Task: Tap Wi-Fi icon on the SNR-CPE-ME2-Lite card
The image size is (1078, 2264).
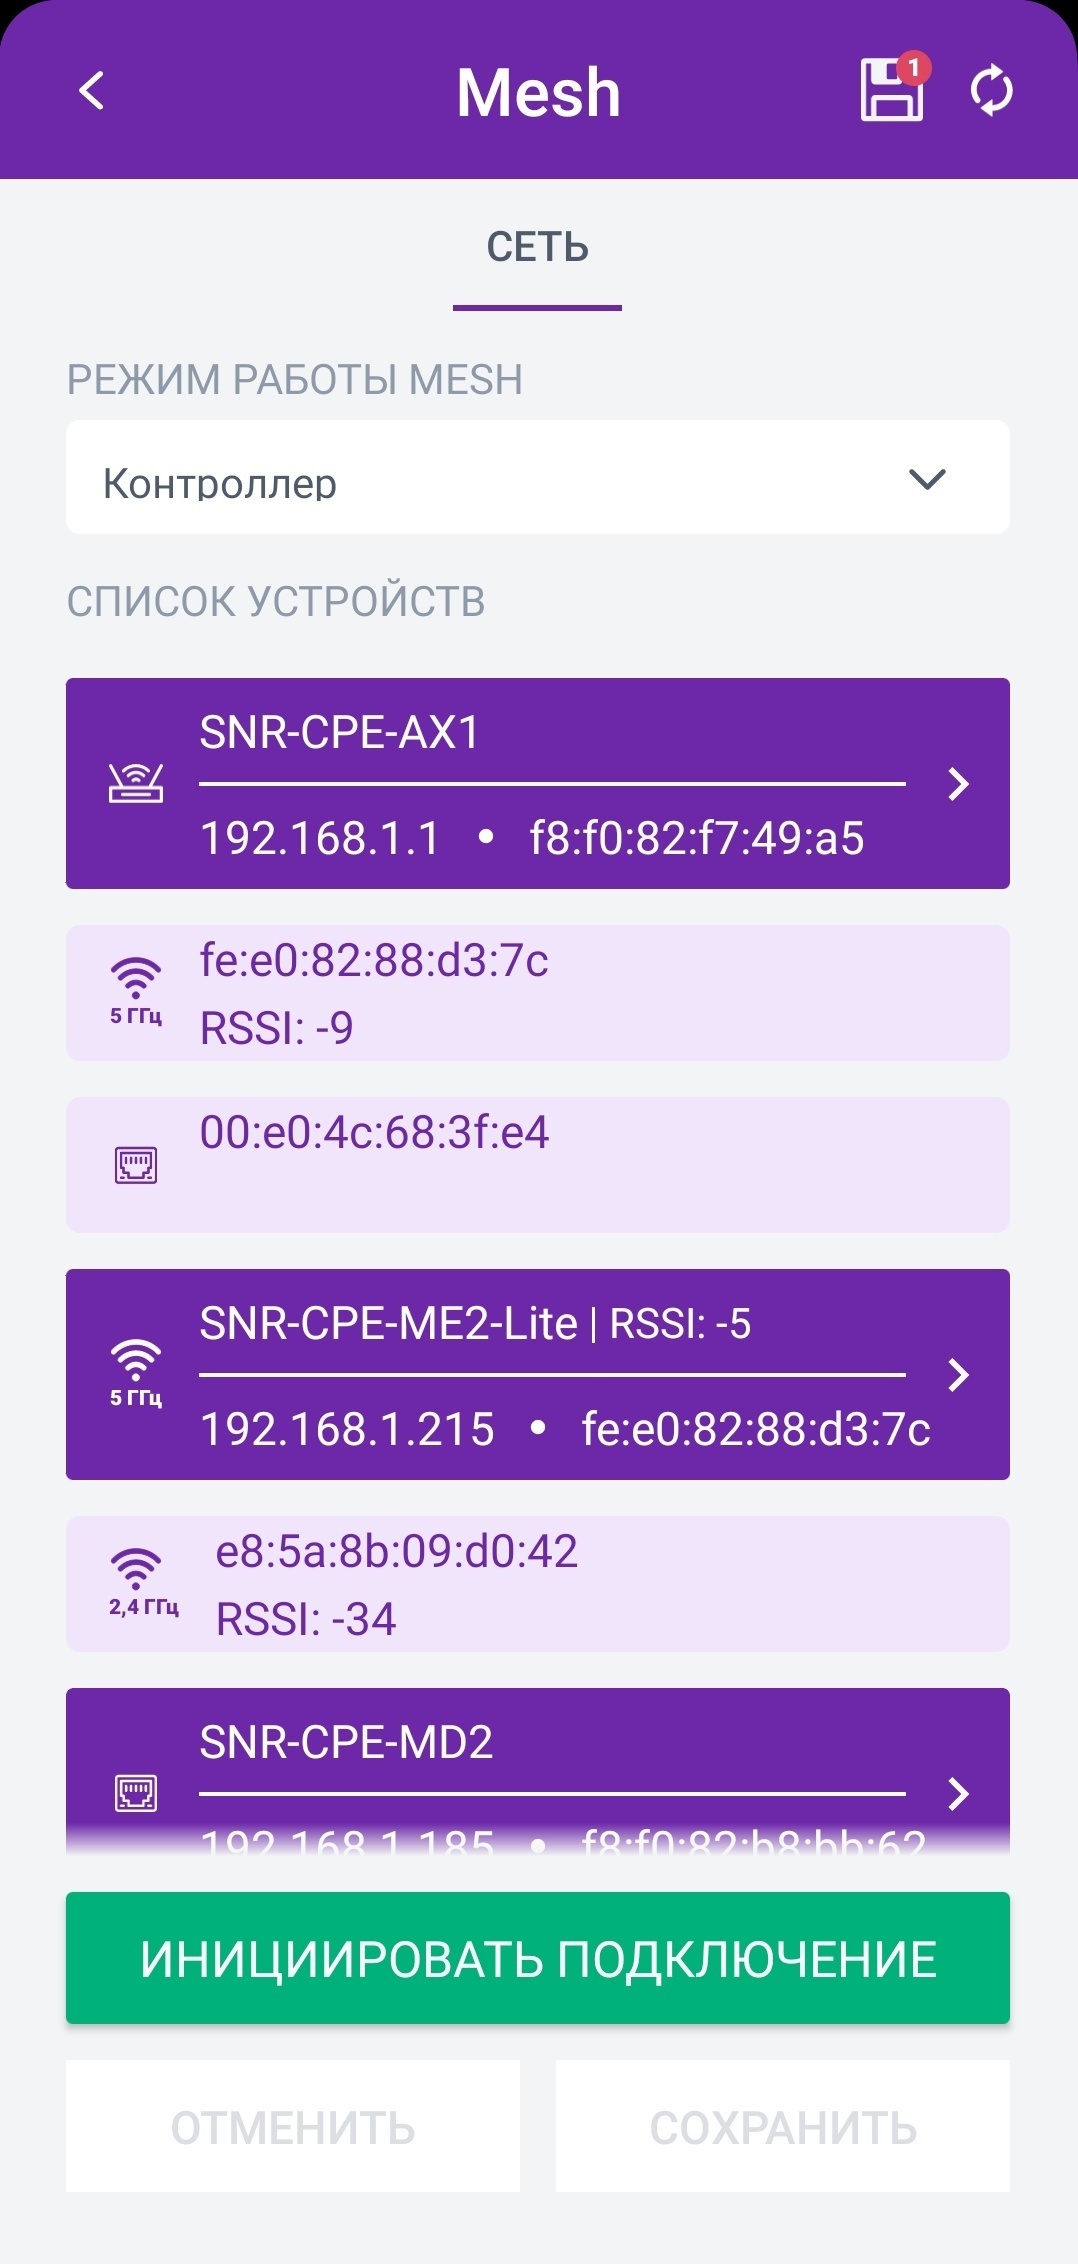Action: (x=136, y=1372)
